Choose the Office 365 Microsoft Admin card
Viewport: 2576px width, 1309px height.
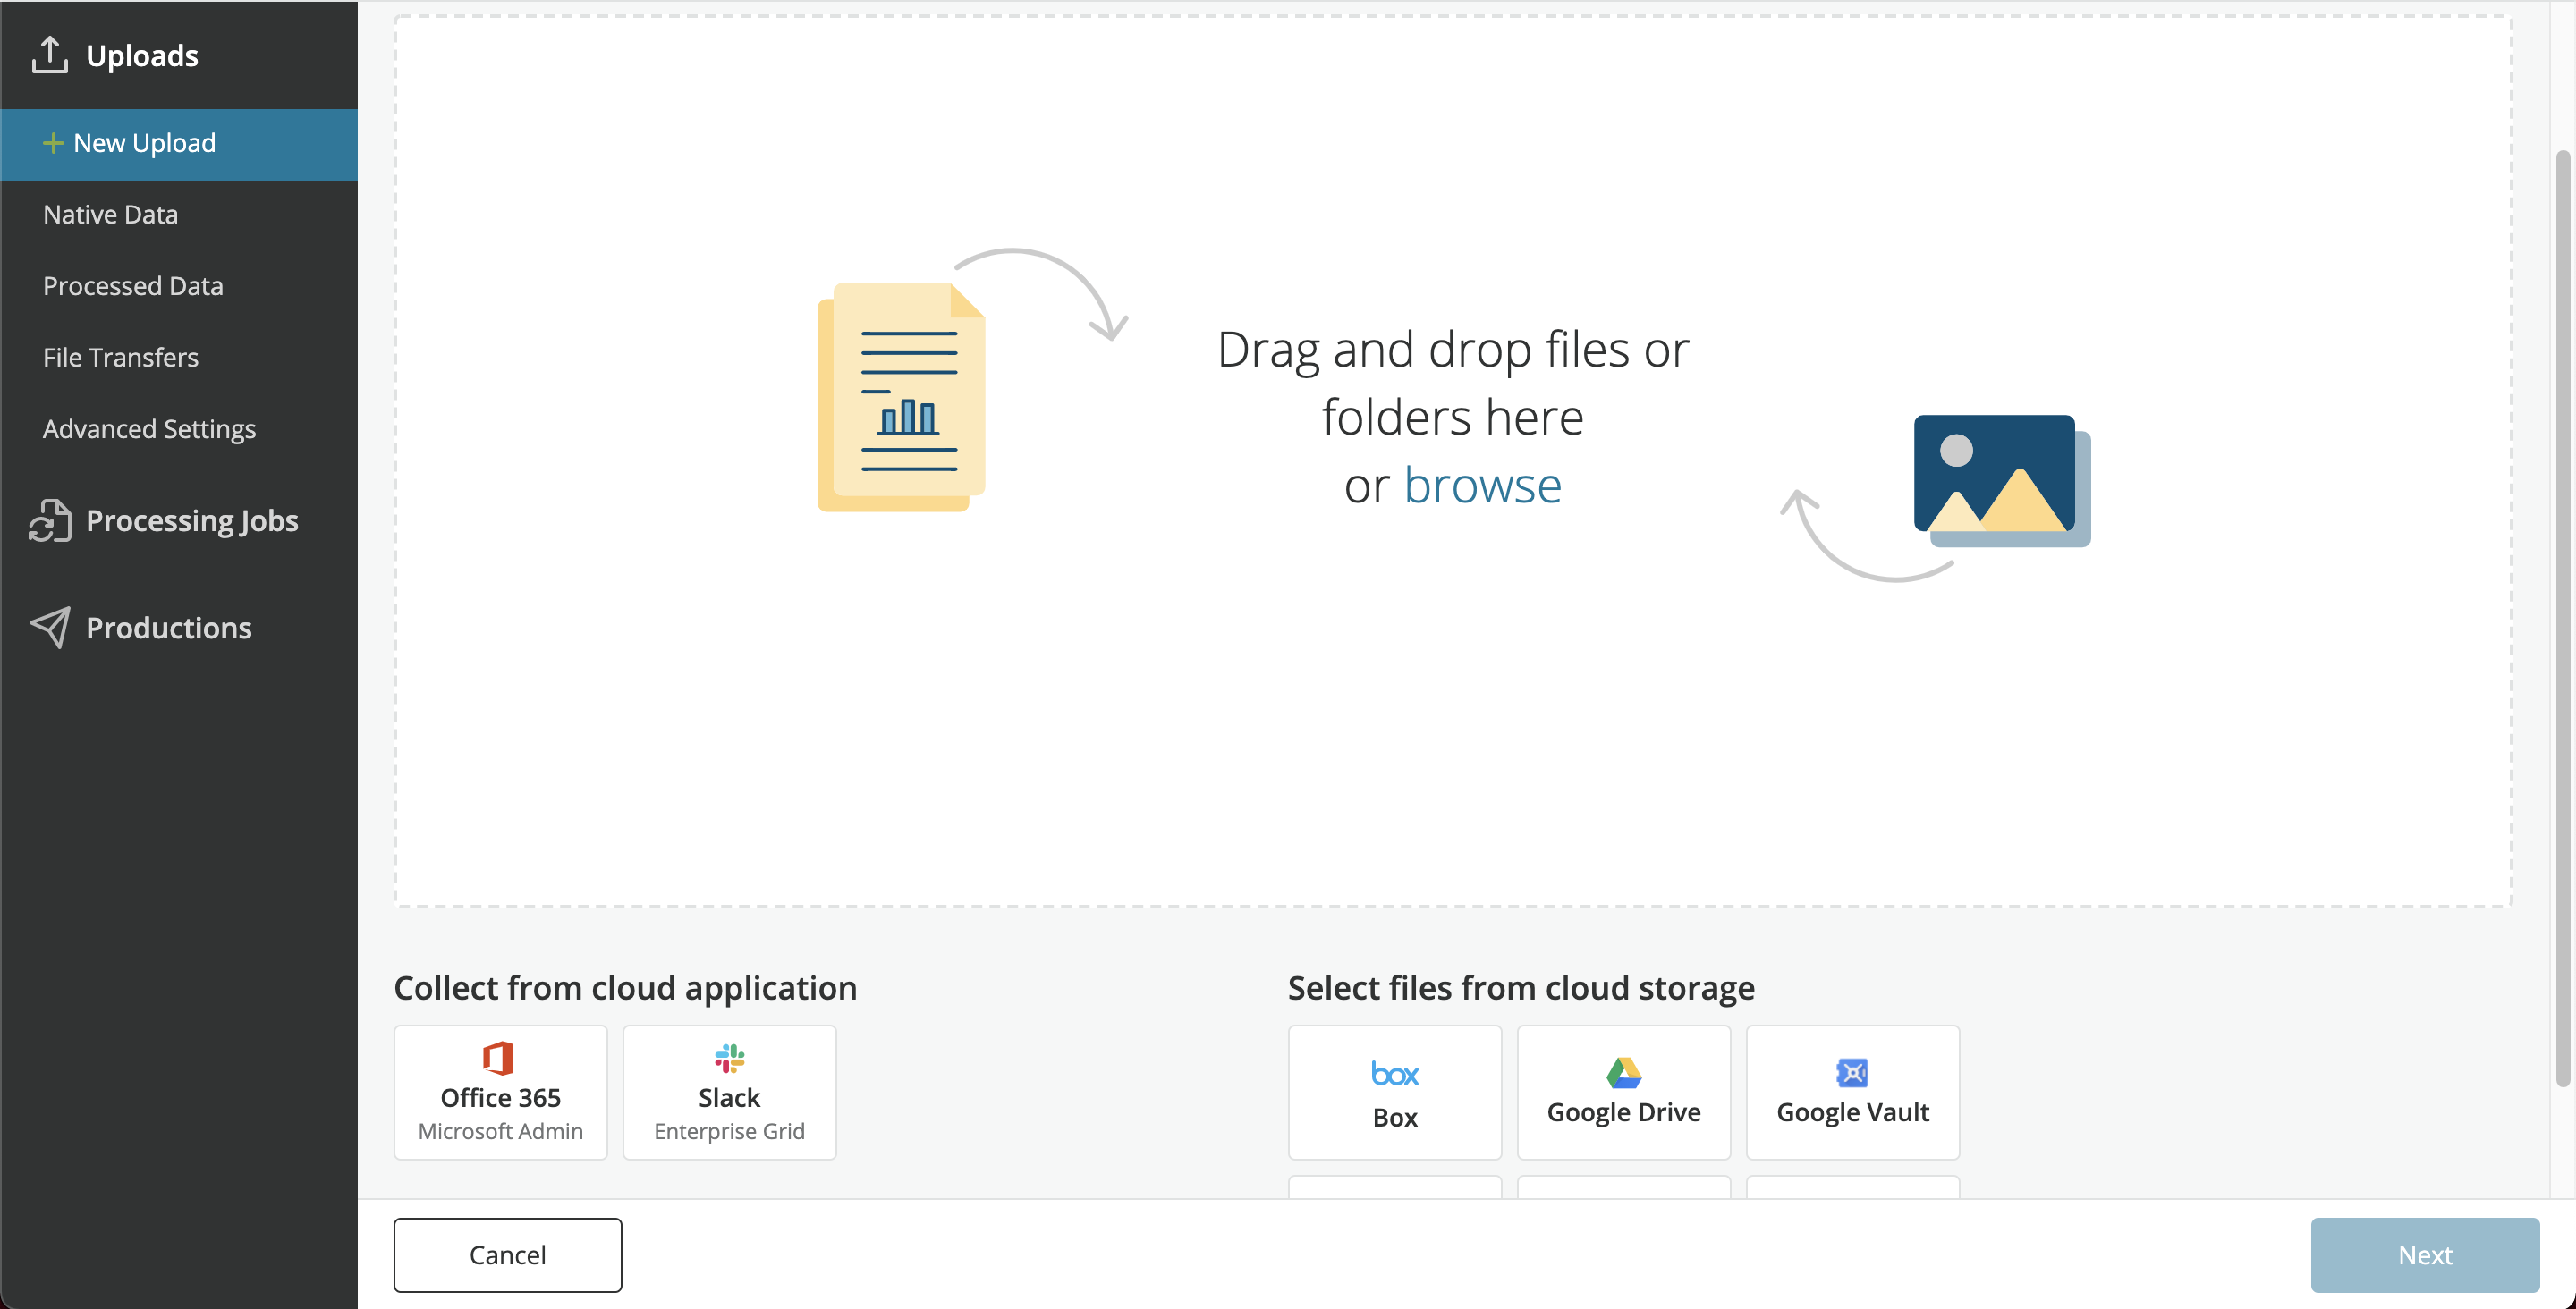500,1092
